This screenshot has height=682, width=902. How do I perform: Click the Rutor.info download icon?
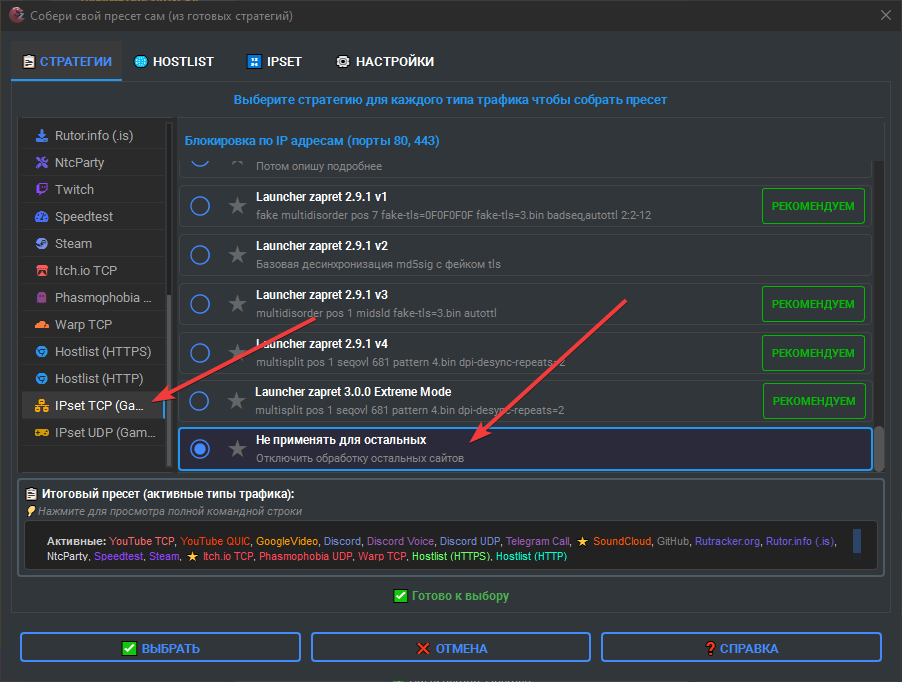tap(42, 136)
